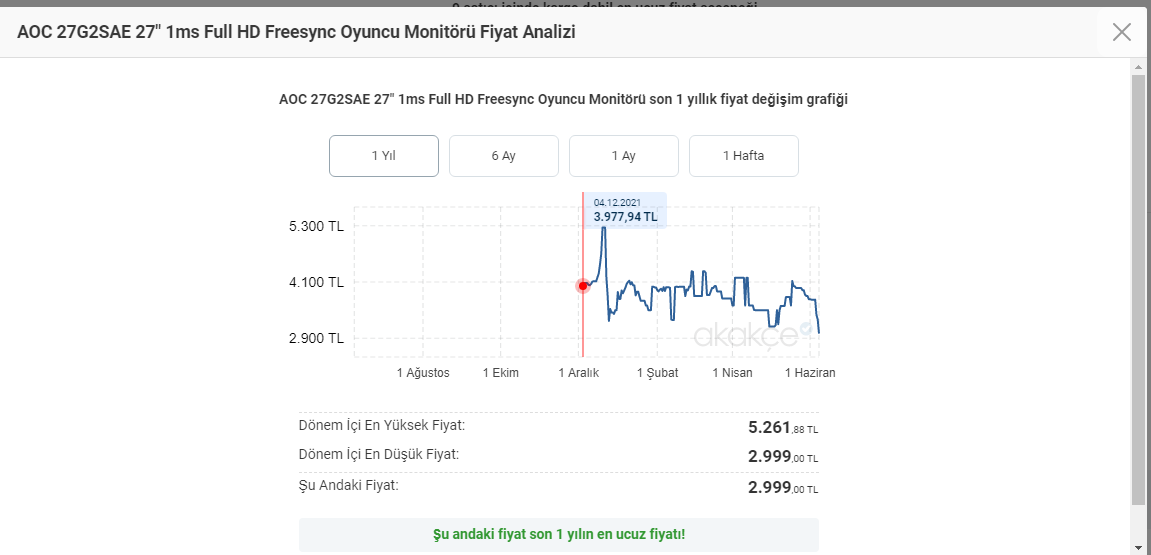Viewport: 1151px width, 555px height.
Task: Click the 5.300 TL axis label
Action: [316, 226]
